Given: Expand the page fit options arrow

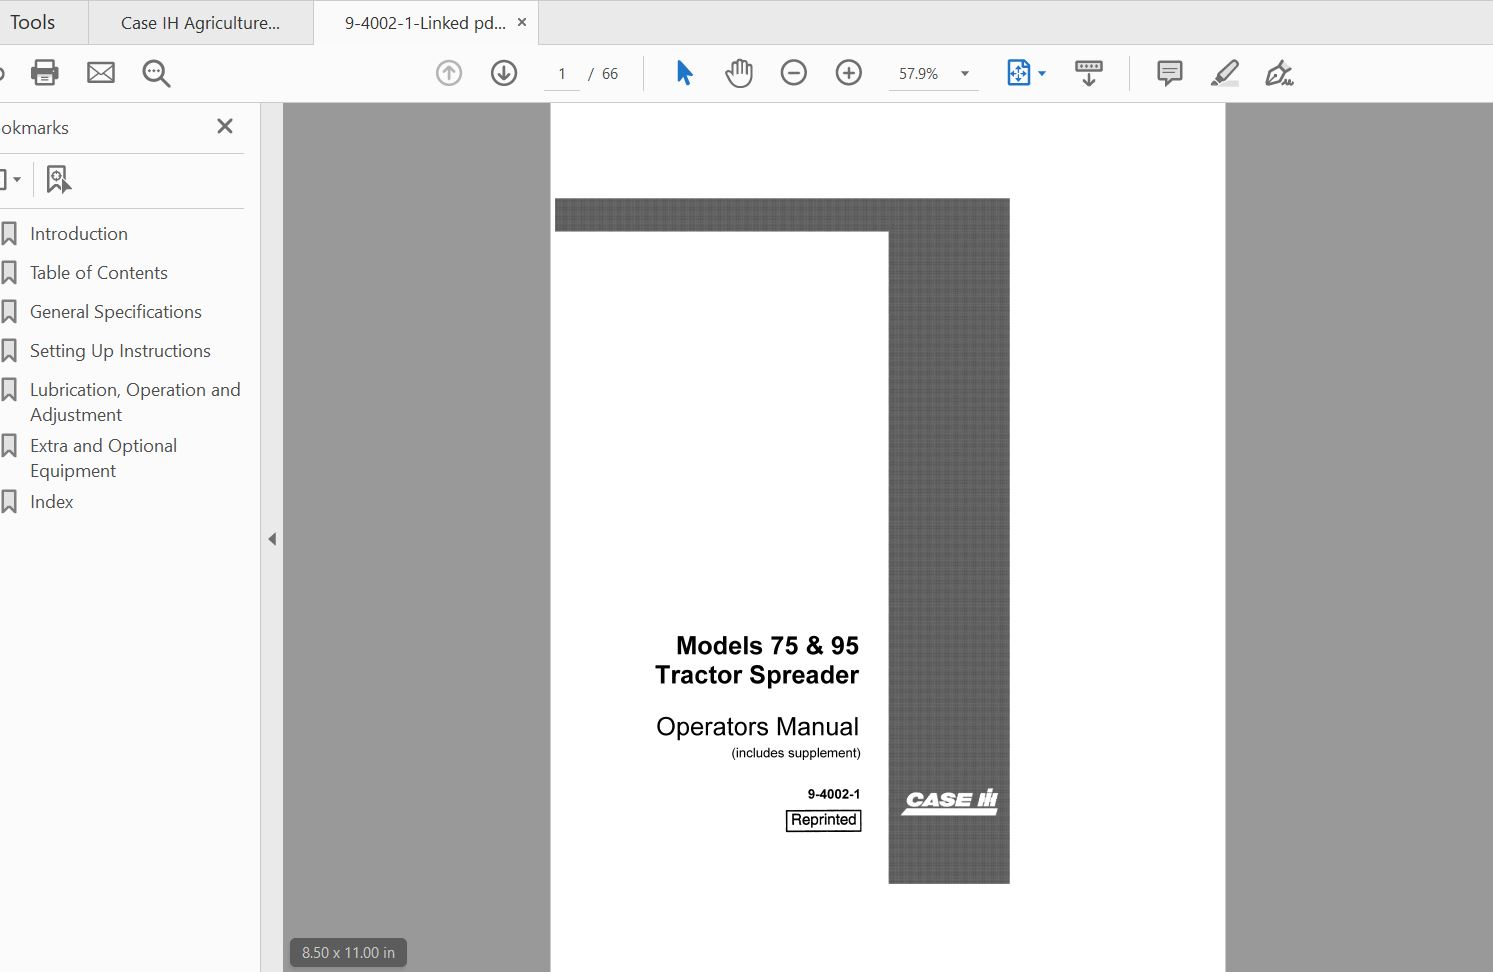Looking at the screenshot, I should click(1042, 73).
